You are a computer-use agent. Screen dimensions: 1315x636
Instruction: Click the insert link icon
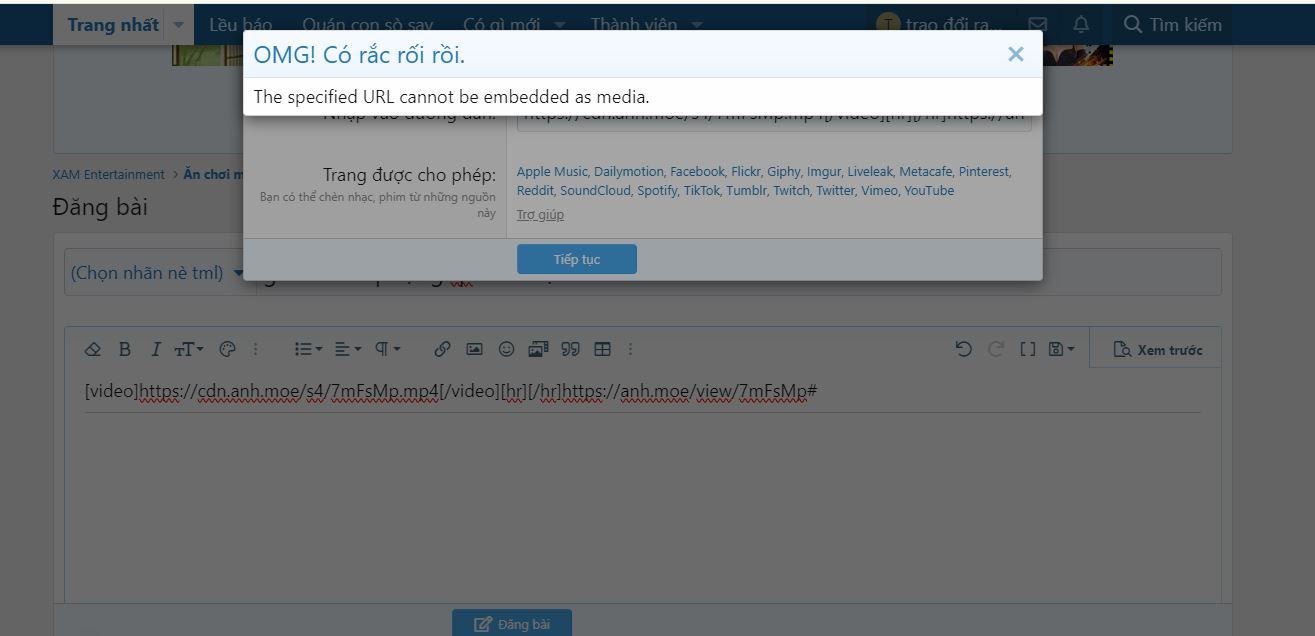click(x=442, y=349)
